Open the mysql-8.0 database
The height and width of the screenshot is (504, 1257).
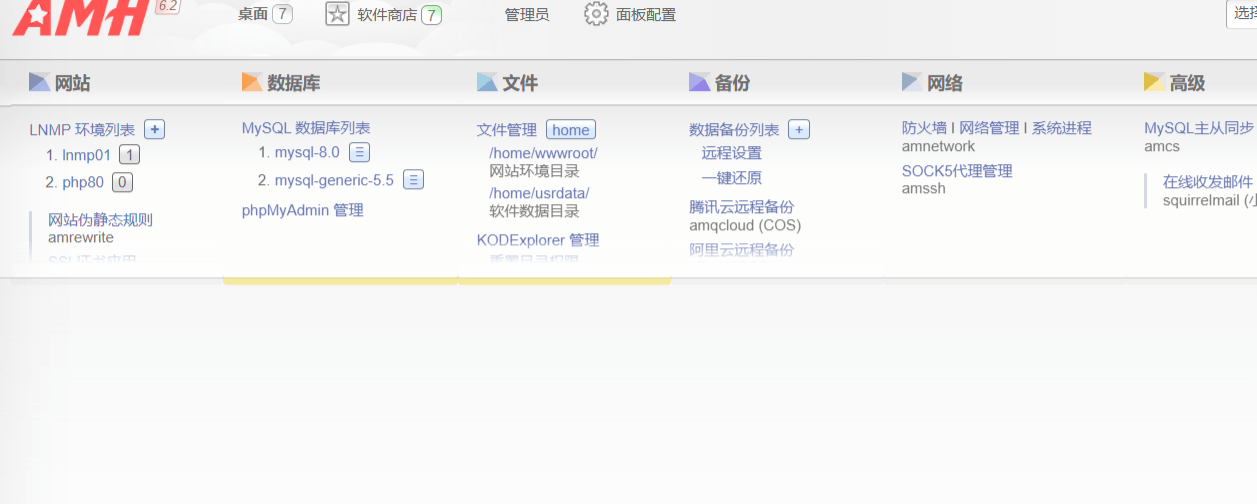(x=307, y=152)
